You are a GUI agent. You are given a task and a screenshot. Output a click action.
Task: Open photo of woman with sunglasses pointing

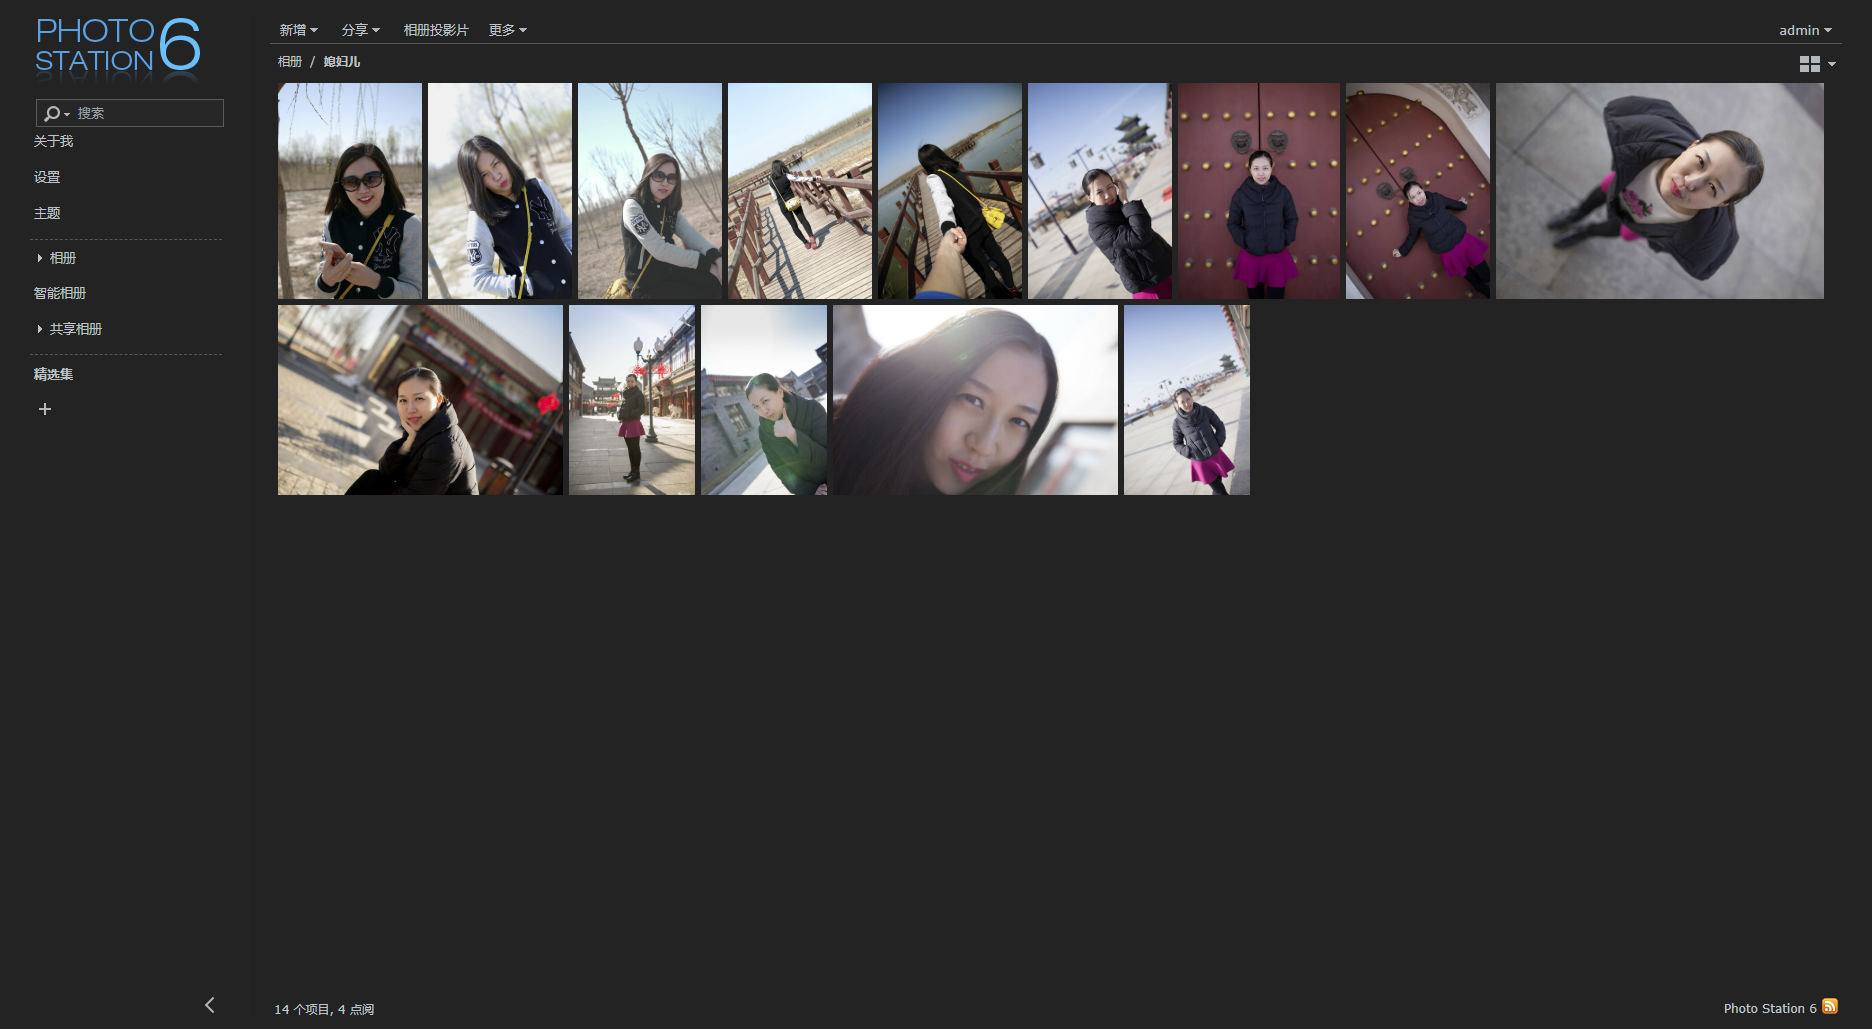(350, 191)
